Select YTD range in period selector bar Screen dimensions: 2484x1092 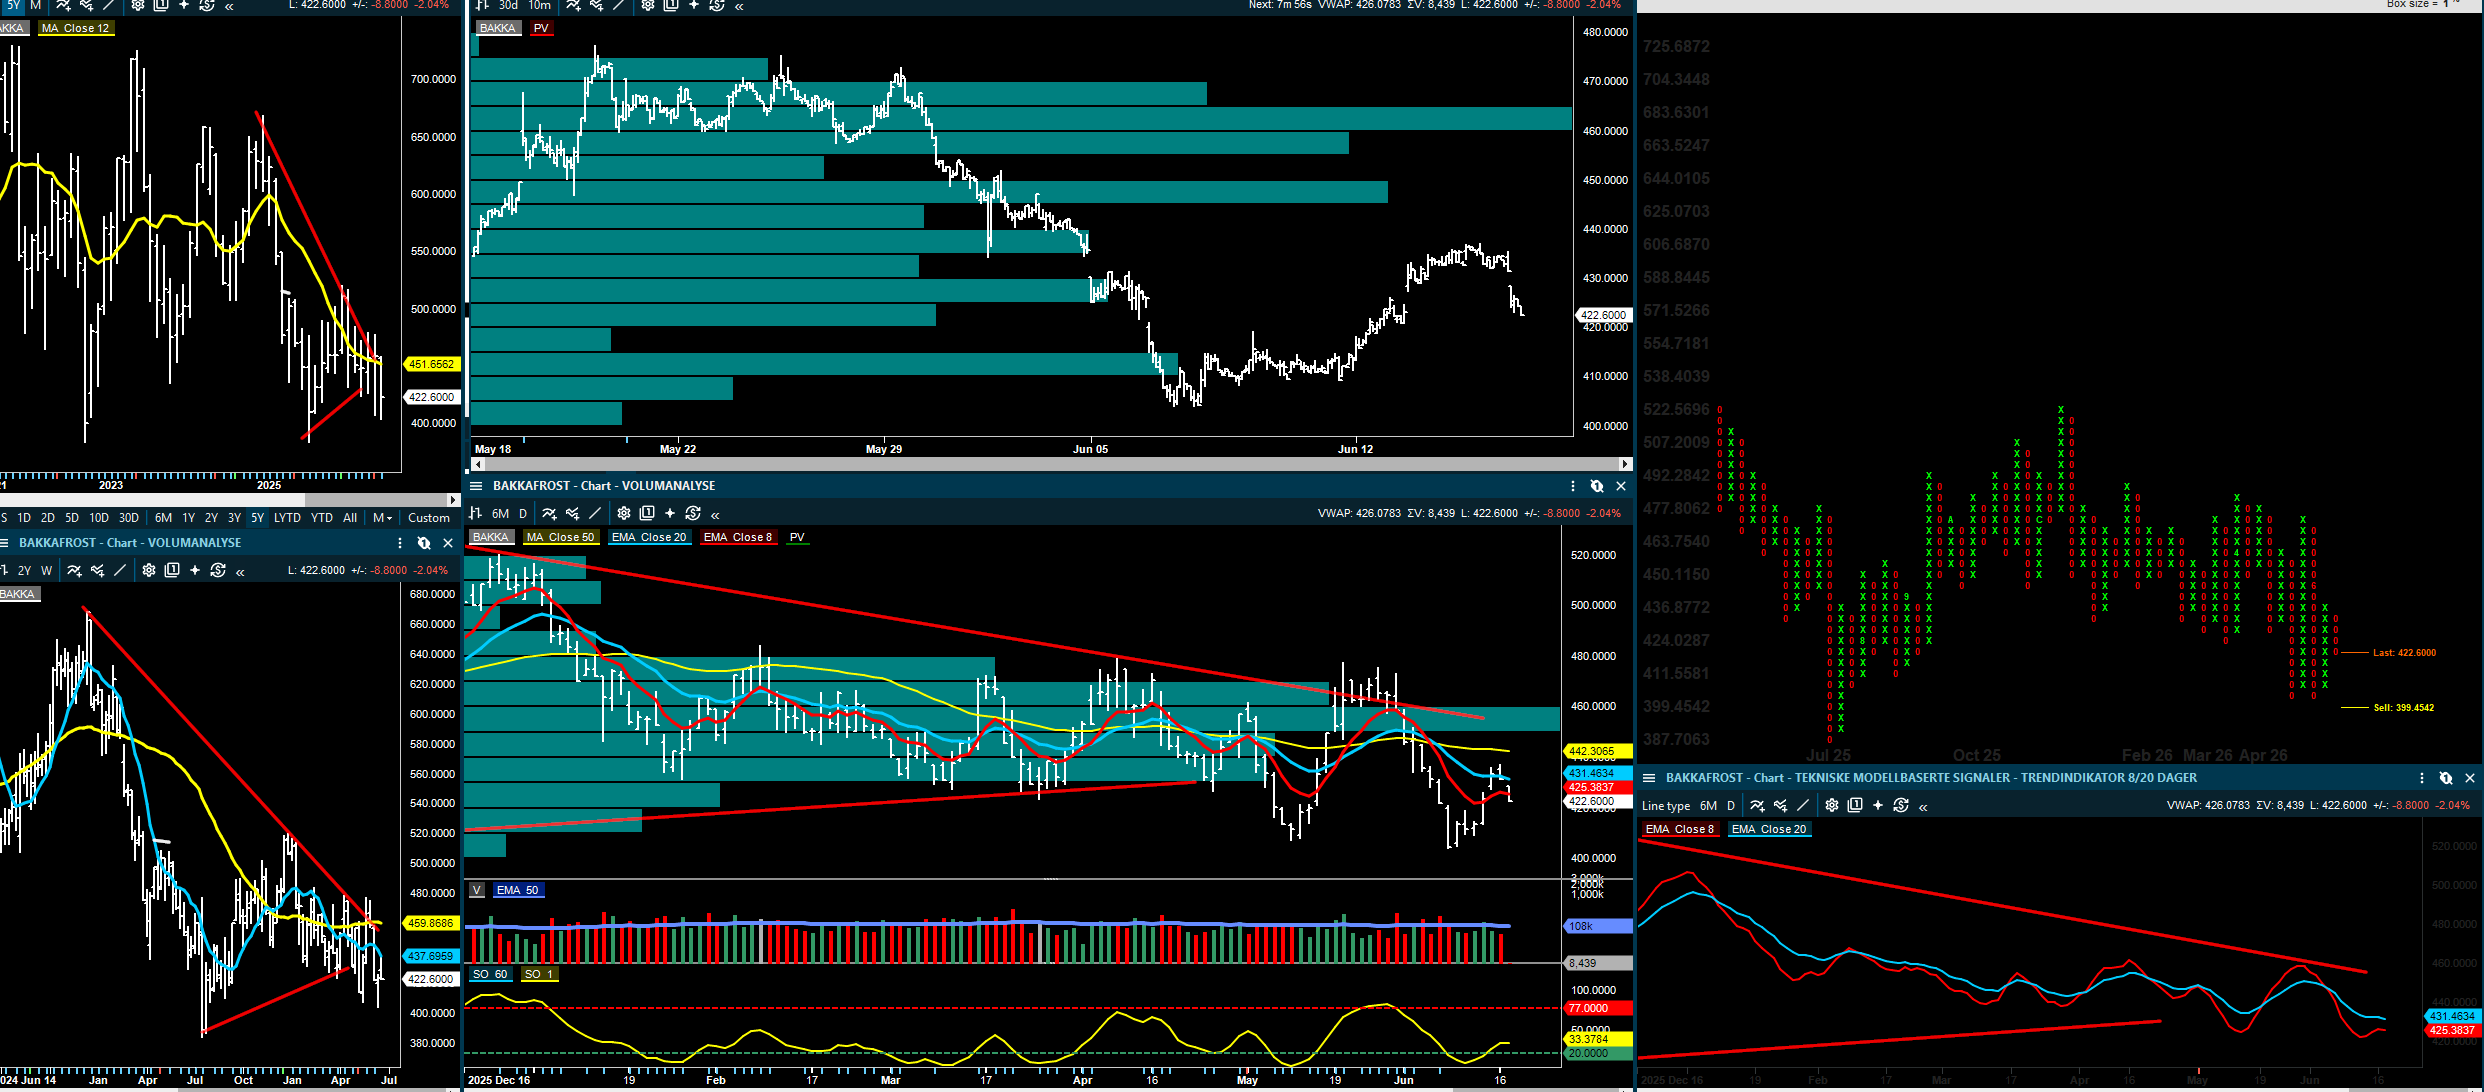click(x=321, y=518)
